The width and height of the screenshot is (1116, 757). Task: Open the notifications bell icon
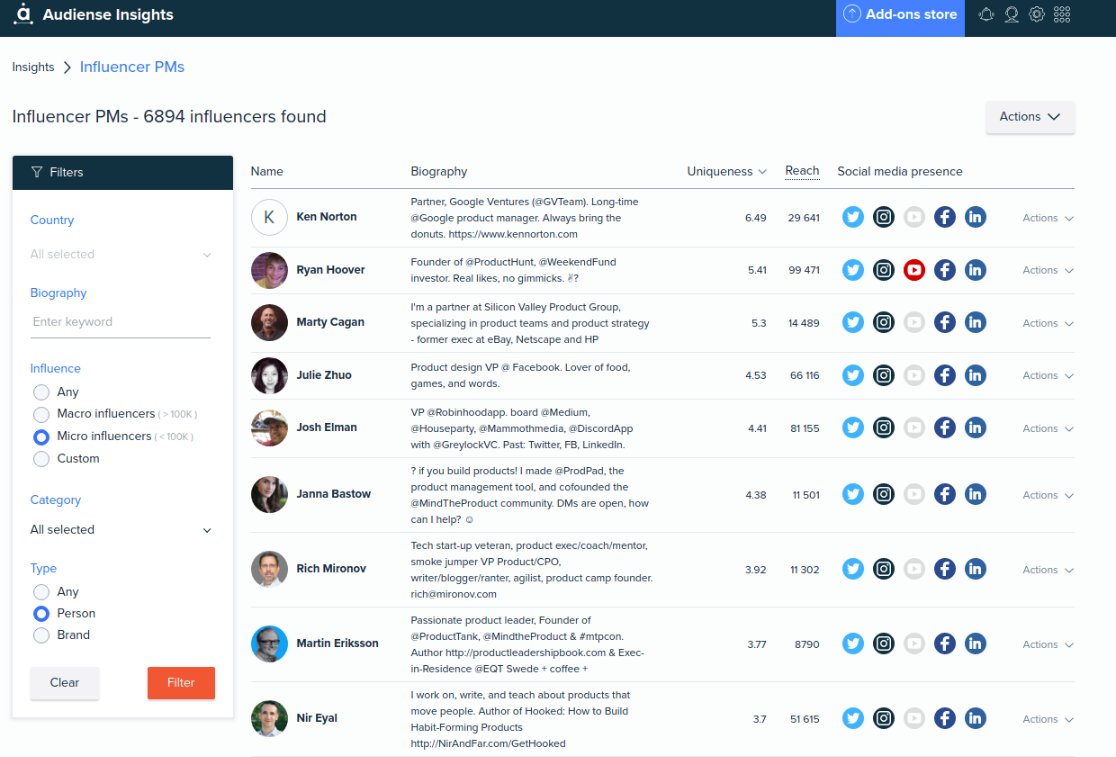coord(986,14)
